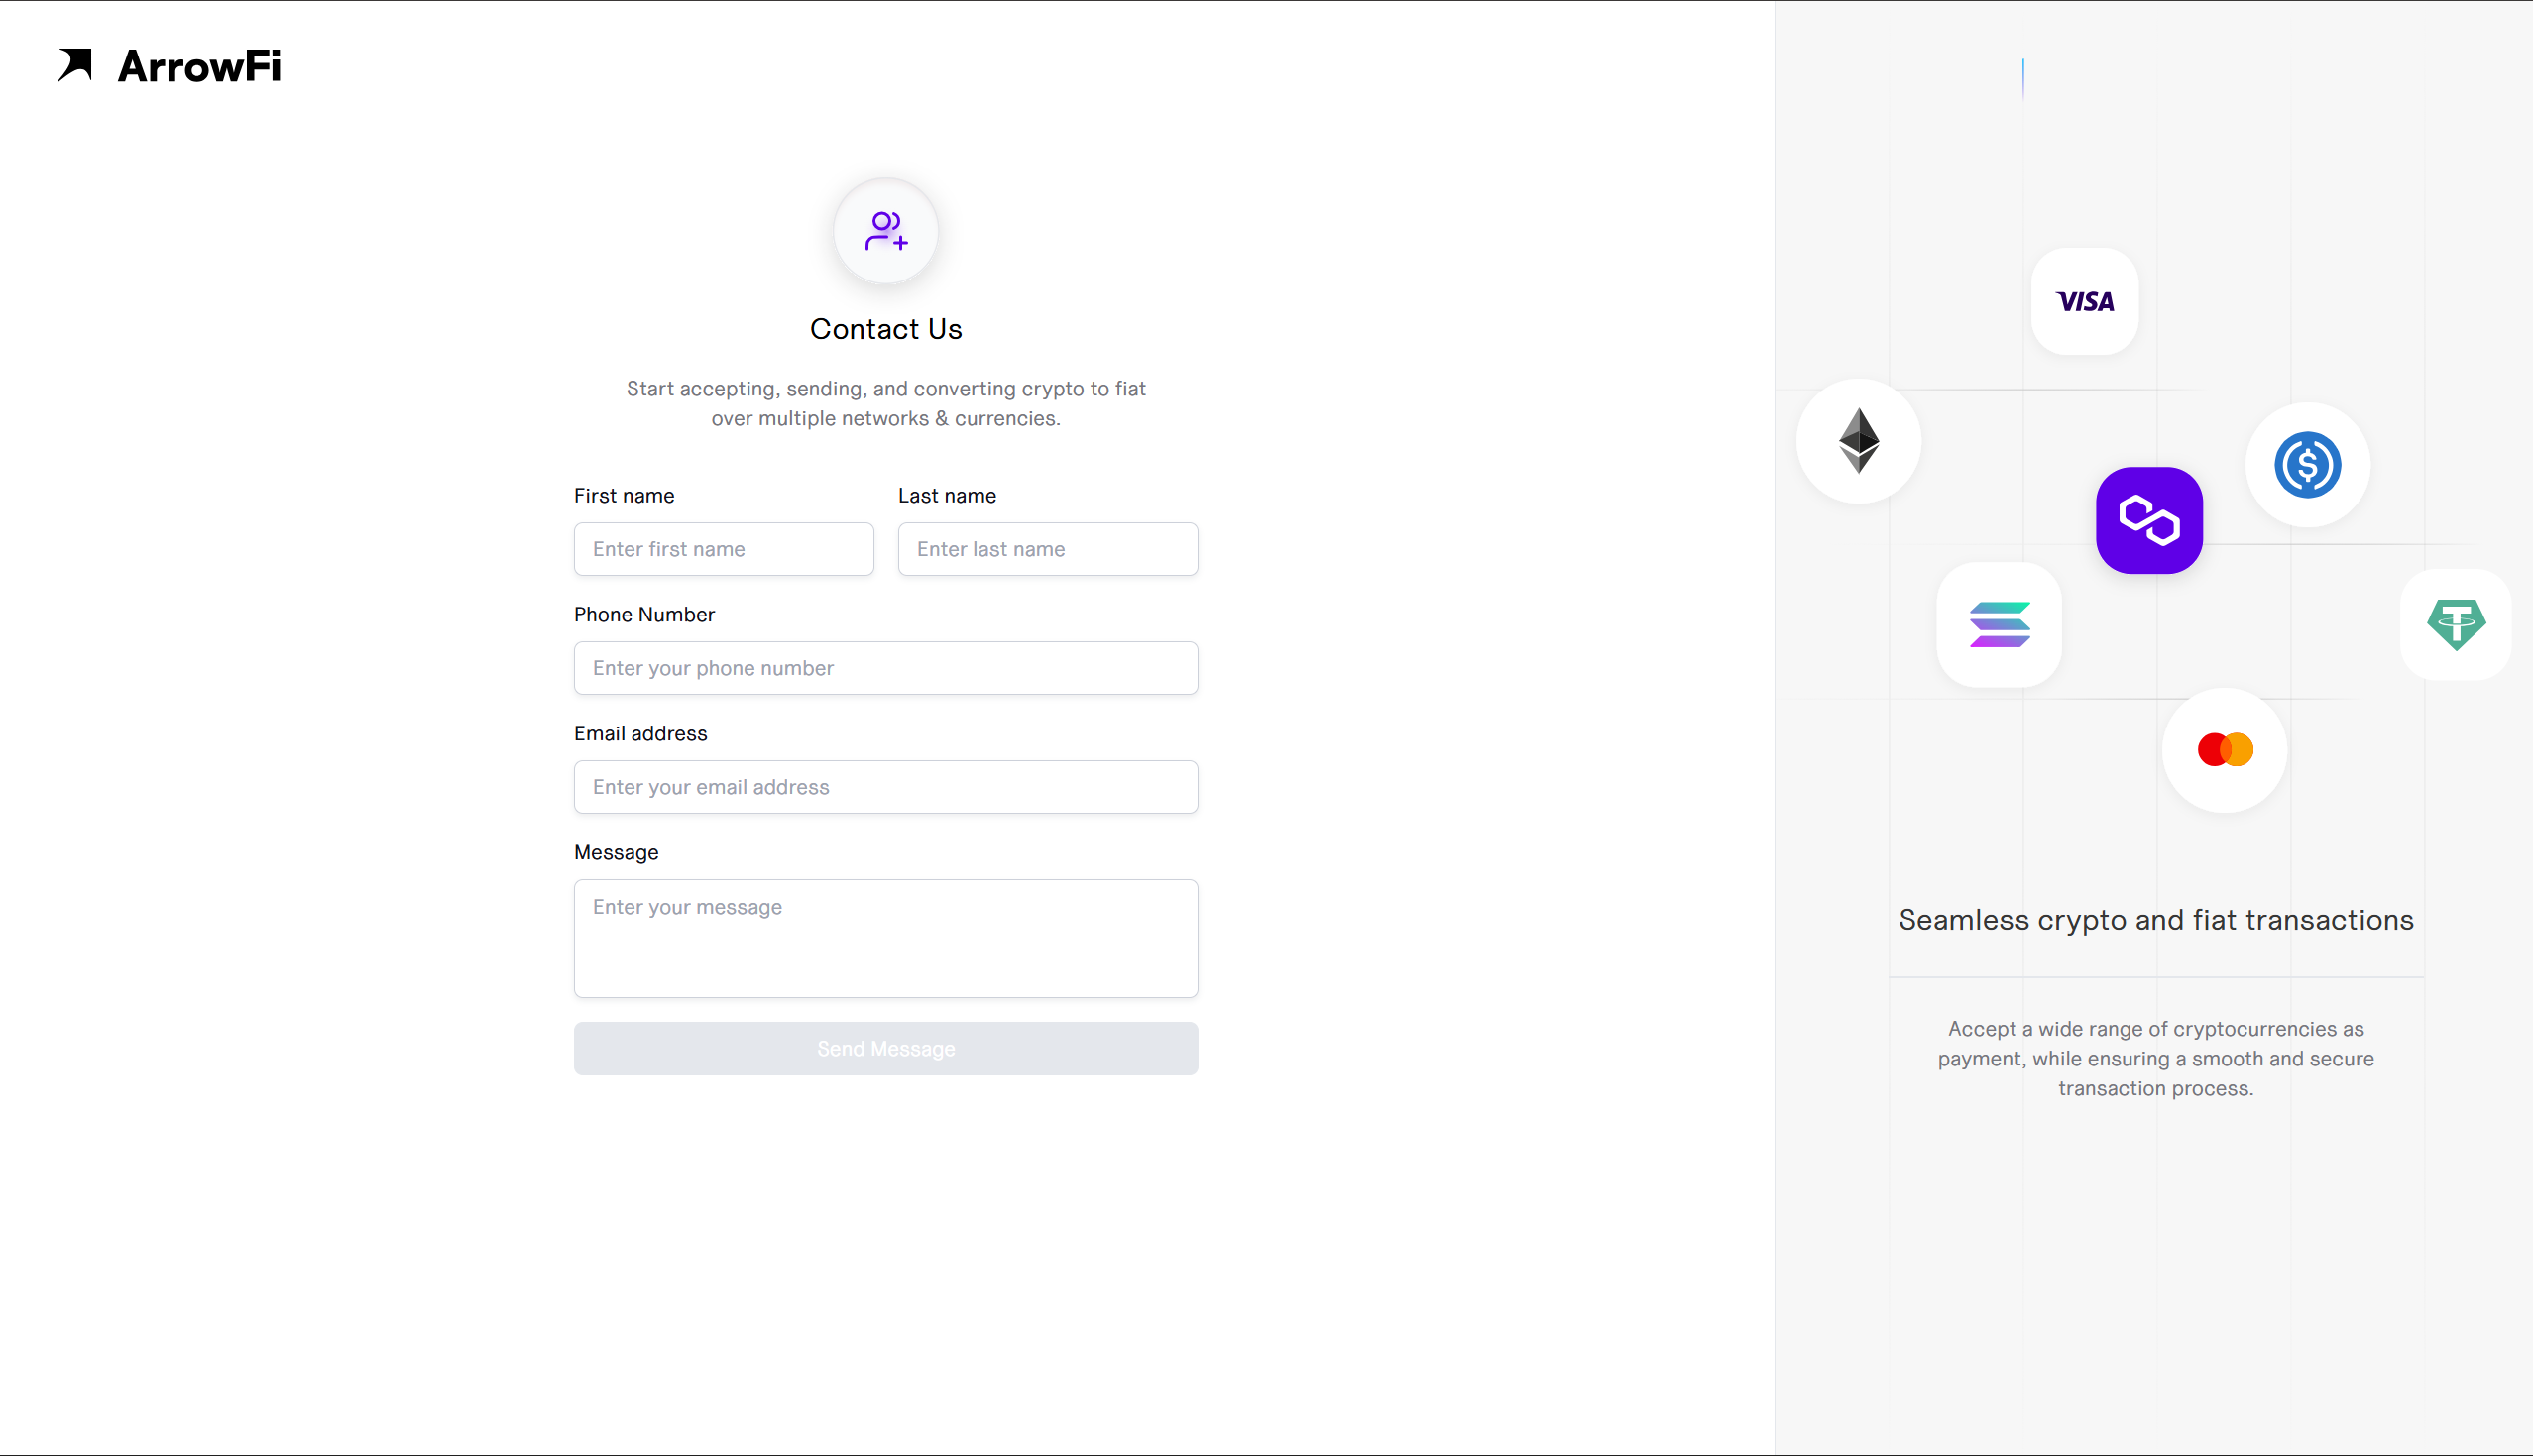
Task: Focus the First name input field
Action: [723, 549]
